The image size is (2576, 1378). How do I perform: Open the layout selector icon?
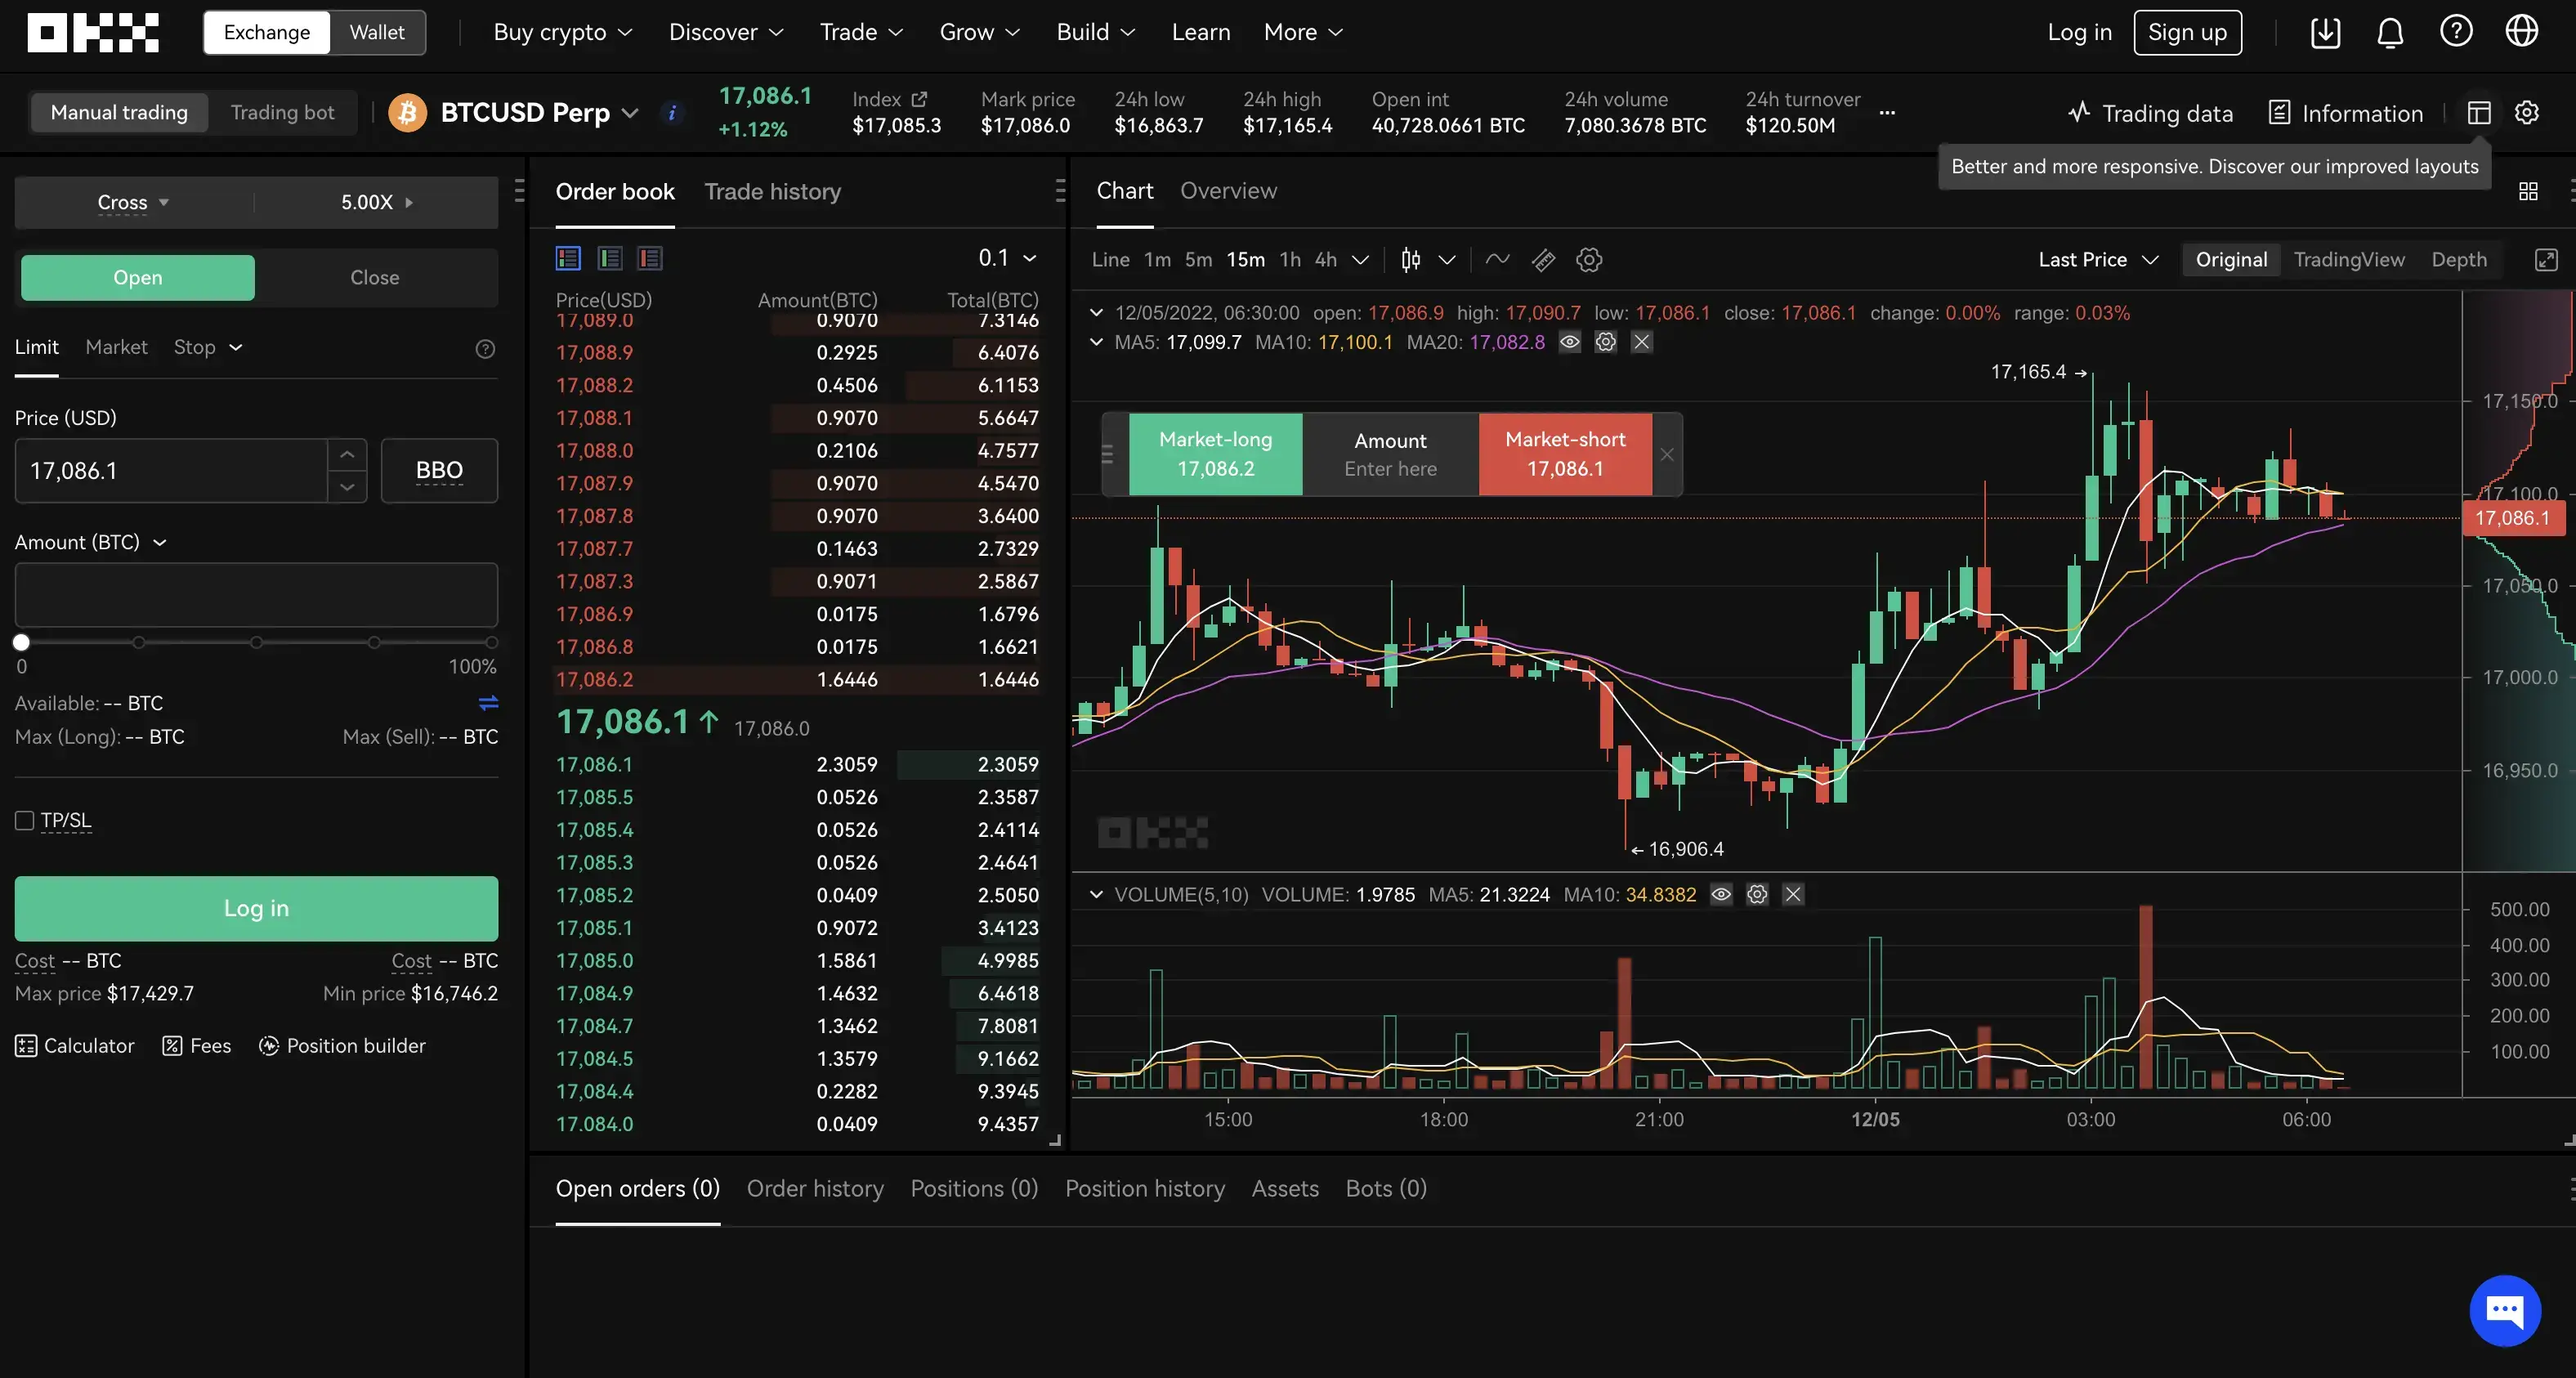2478,113
